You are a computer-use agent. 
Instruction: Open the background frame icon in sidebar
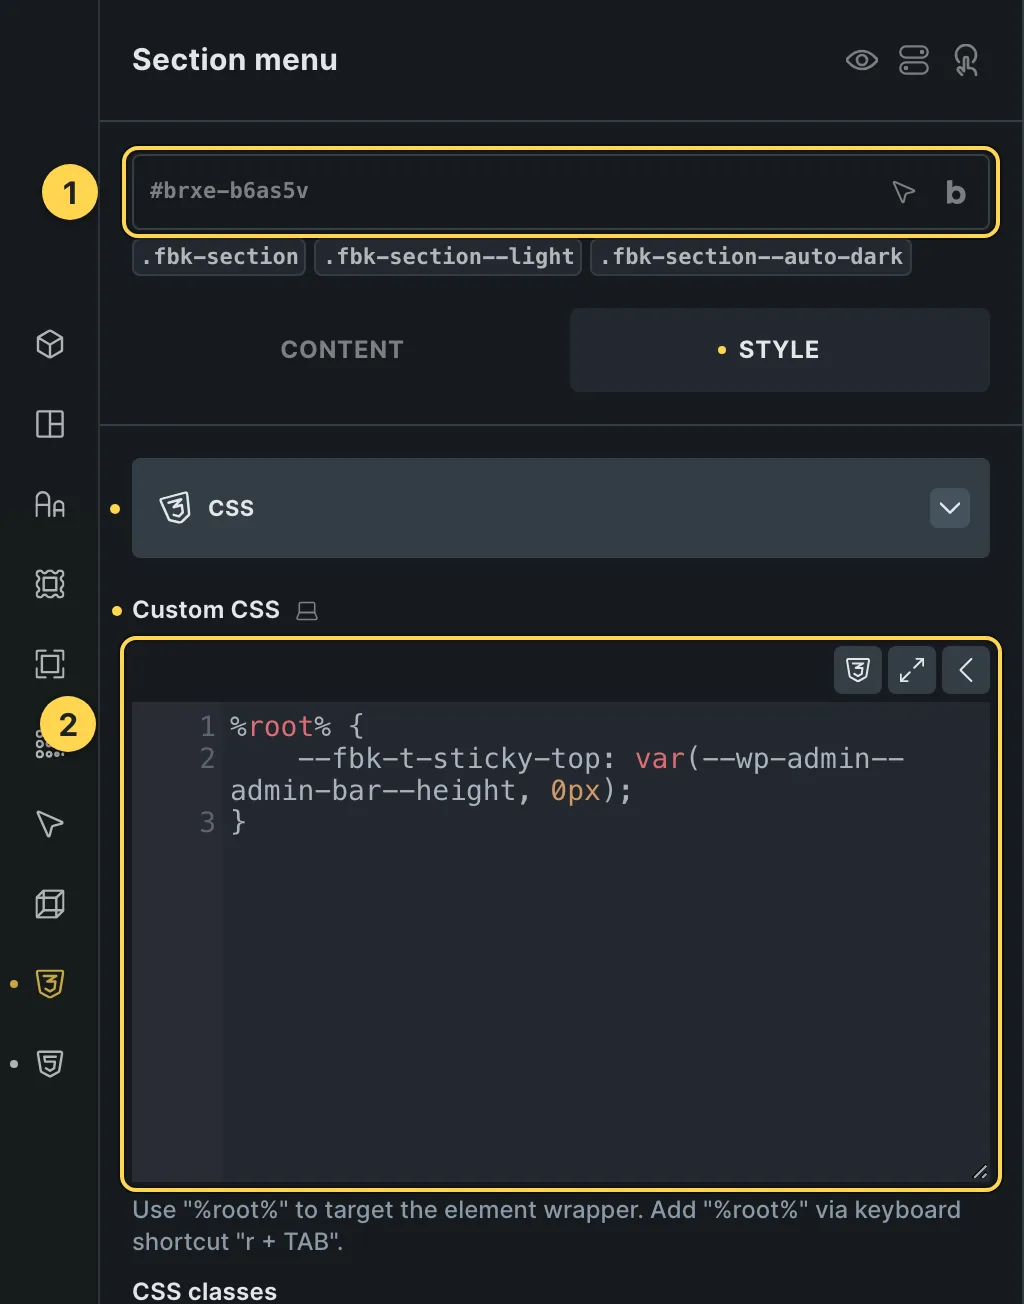click(50, 584)
